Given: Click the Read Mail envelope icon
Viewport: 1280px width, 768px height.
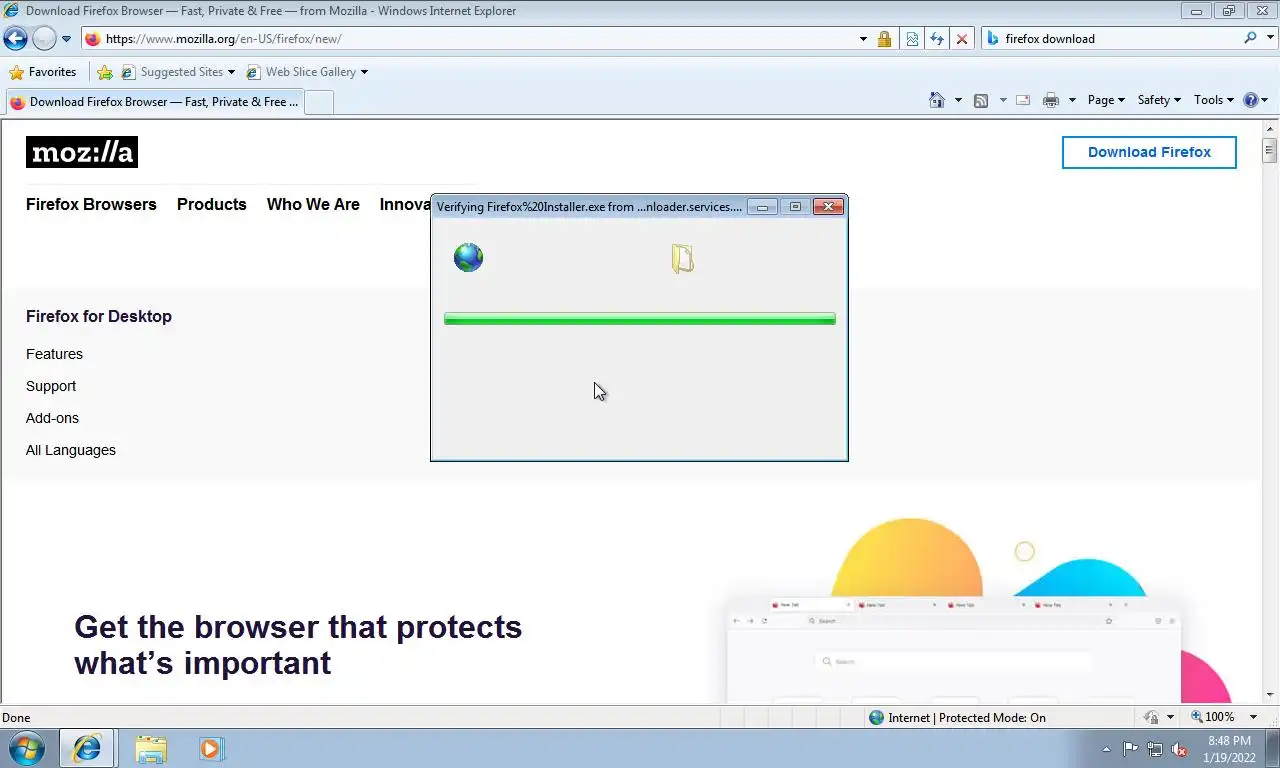Looking at the screenshot, I should 1023,100.
